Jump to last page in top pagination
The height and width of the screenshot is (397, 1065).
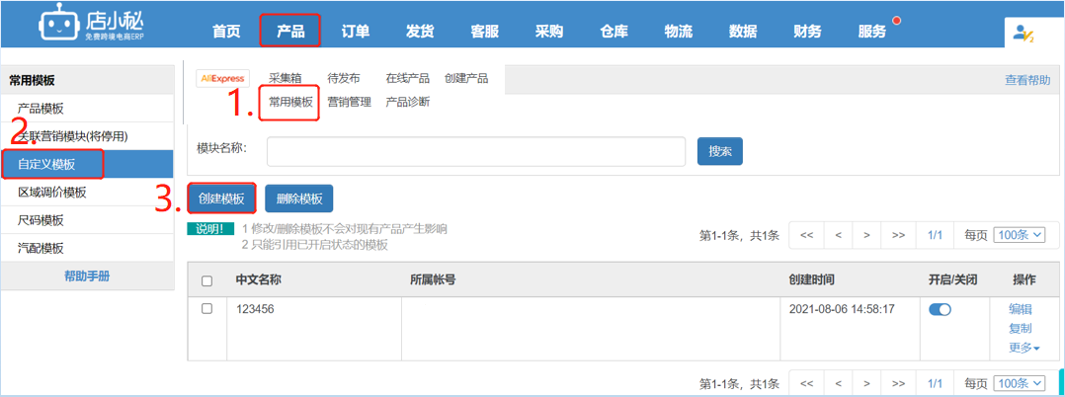point(898,235)
